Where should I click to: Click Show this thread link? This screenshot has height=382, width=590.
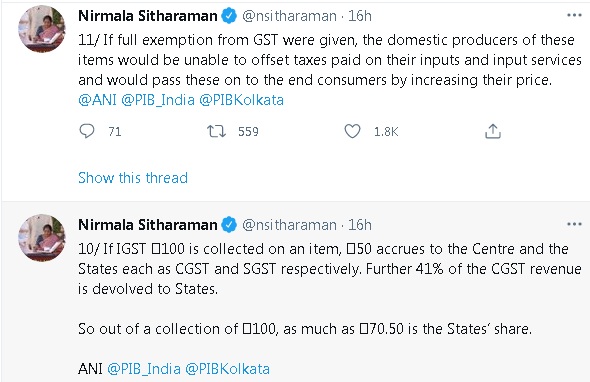[133, 178]
